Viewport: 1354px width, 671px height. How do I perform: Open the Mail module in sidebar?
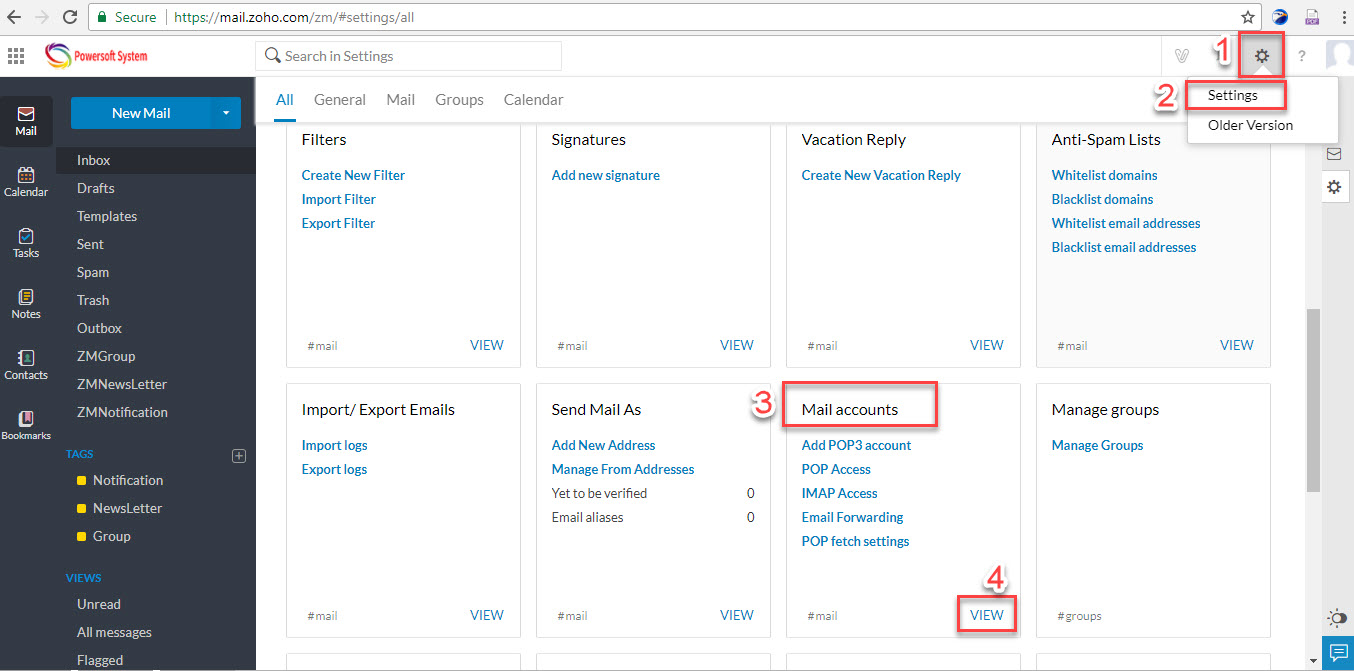[x=26, y=121]
